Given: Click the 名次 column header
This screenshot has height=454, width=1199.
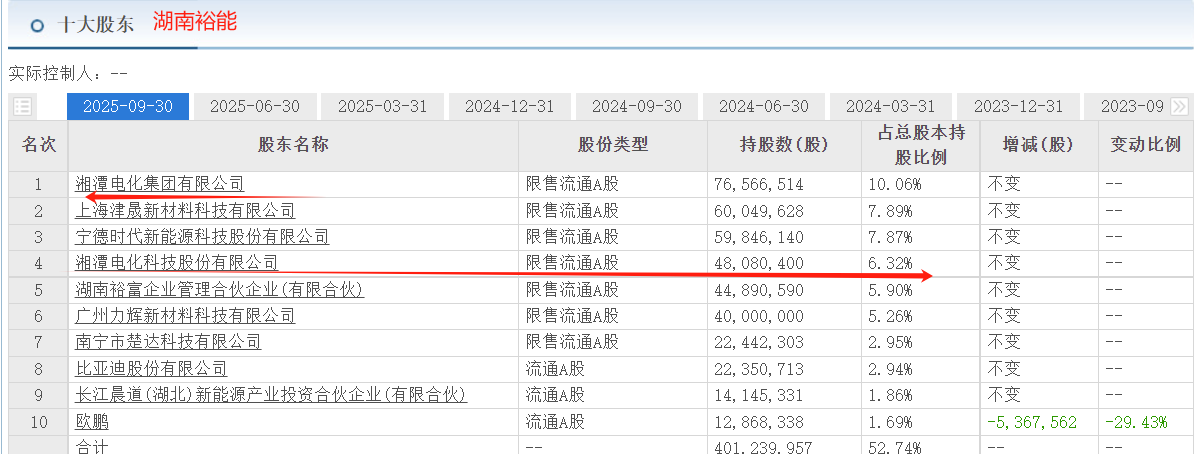Looking at the screenshot, I should [x=38, y=145].
